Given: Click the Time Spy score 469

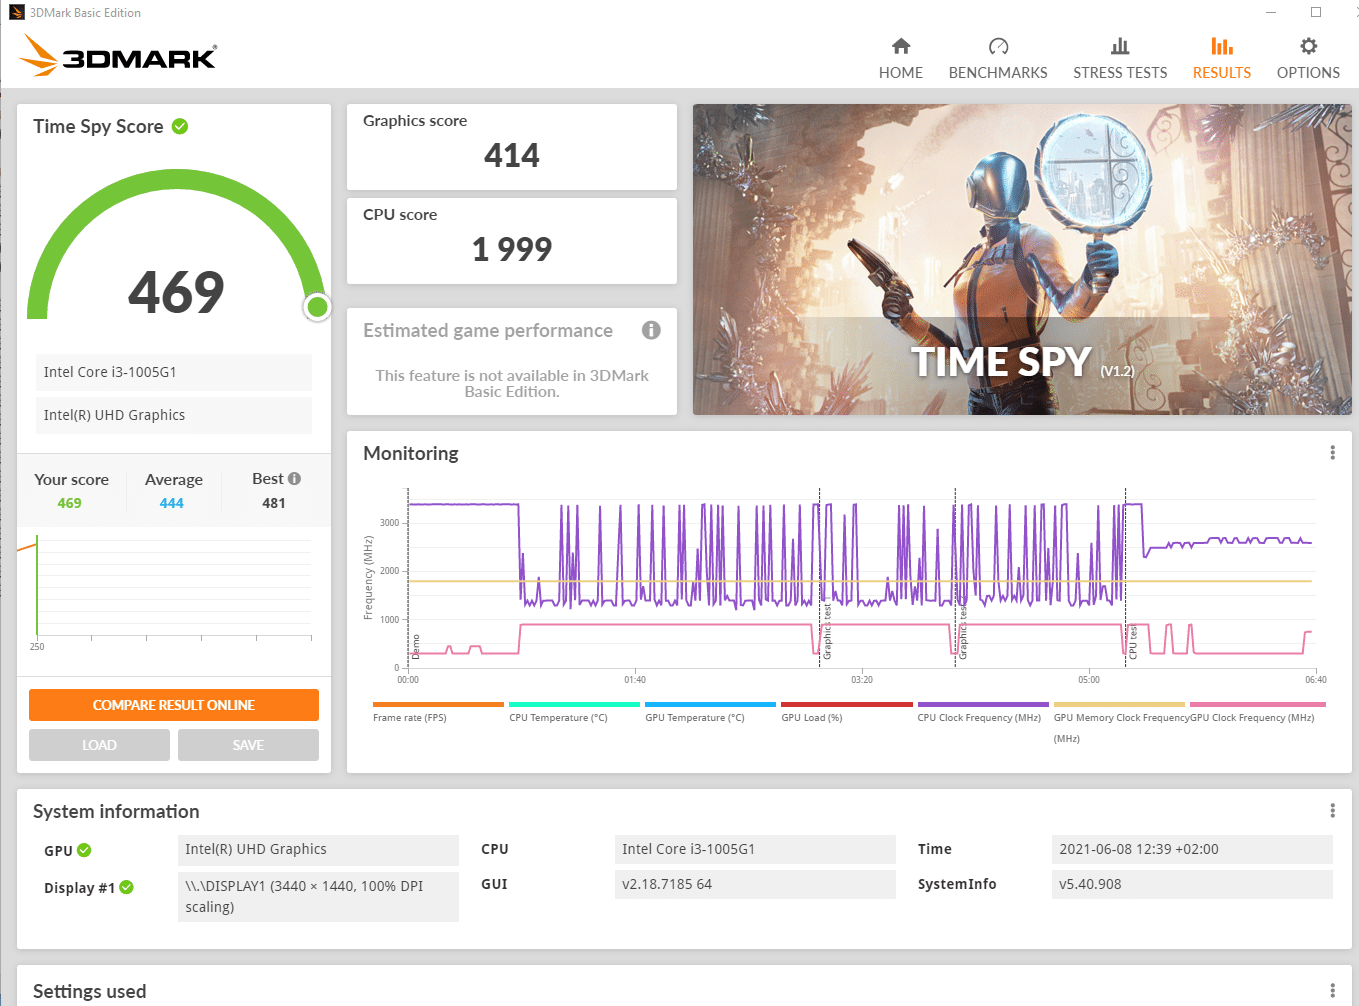Looking at the screenshot, I should [176, 292].
